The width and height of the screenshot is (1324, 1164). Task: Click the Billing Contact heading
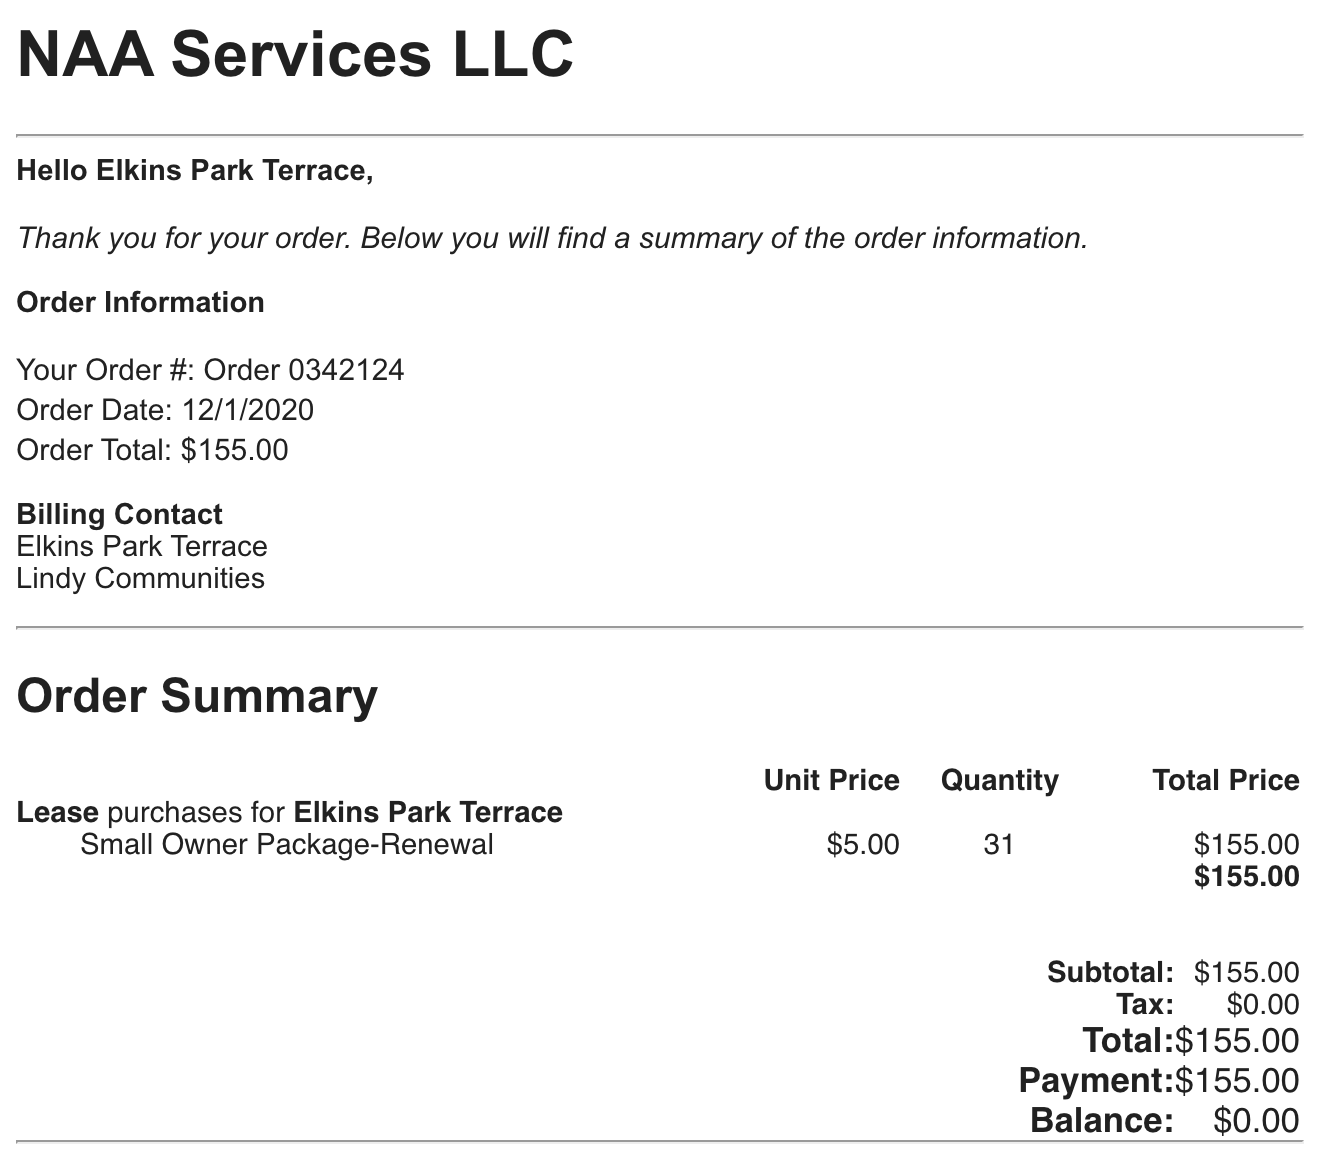tap(119, 514)
